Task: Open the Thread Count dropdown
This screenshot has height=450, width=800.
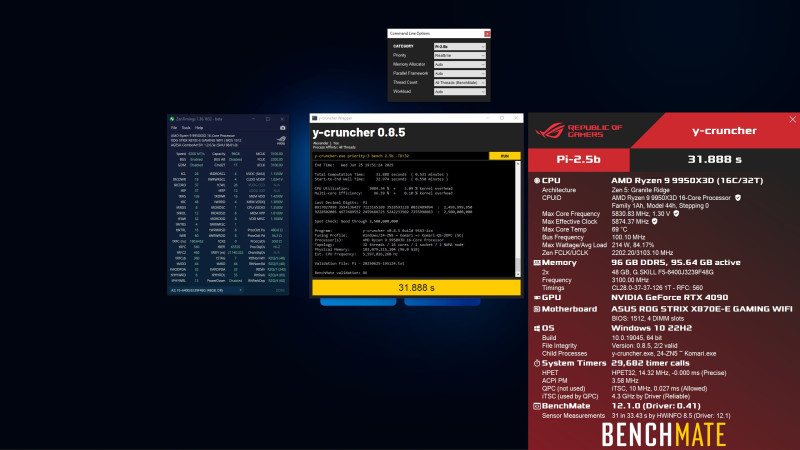Action: pyautogui.click(x=459, y=82)
